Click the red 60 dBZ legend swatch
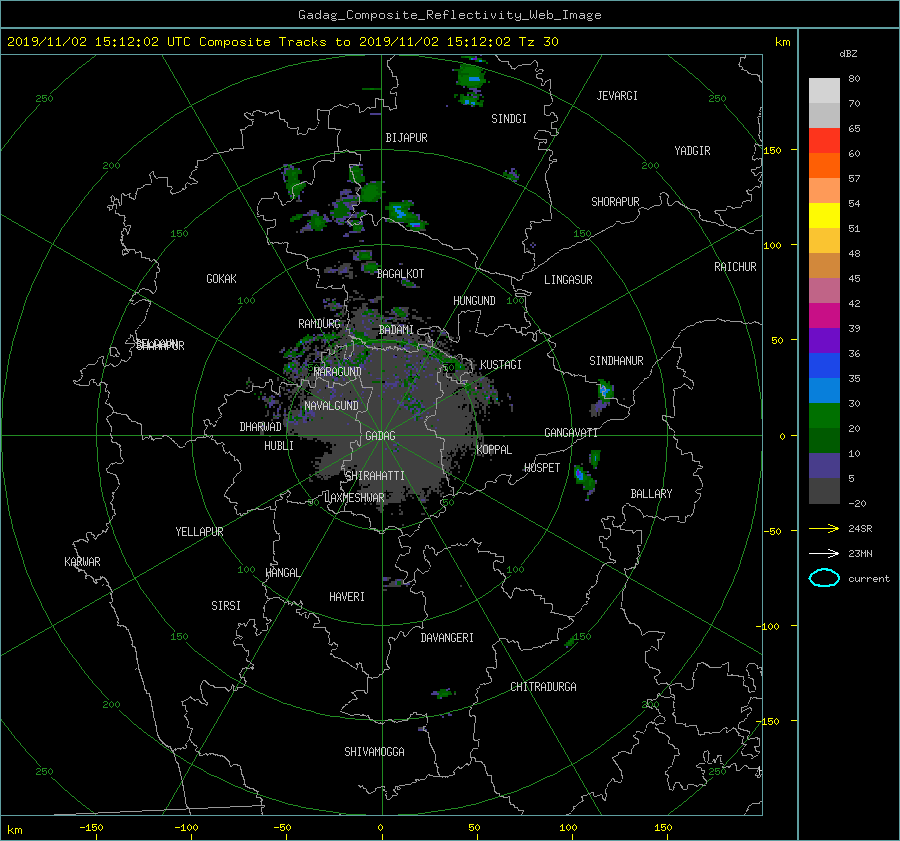 824,140
